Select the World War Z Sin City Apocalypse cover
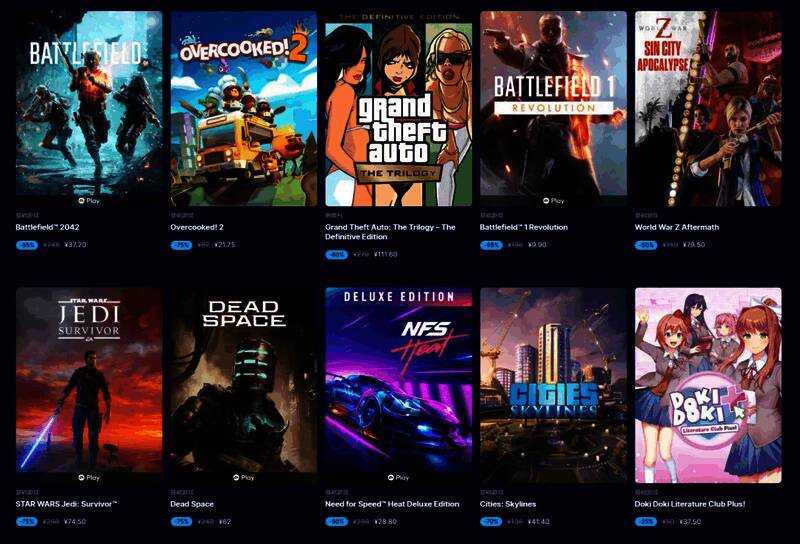Viewport: 800px width, 544px height. 708,109
